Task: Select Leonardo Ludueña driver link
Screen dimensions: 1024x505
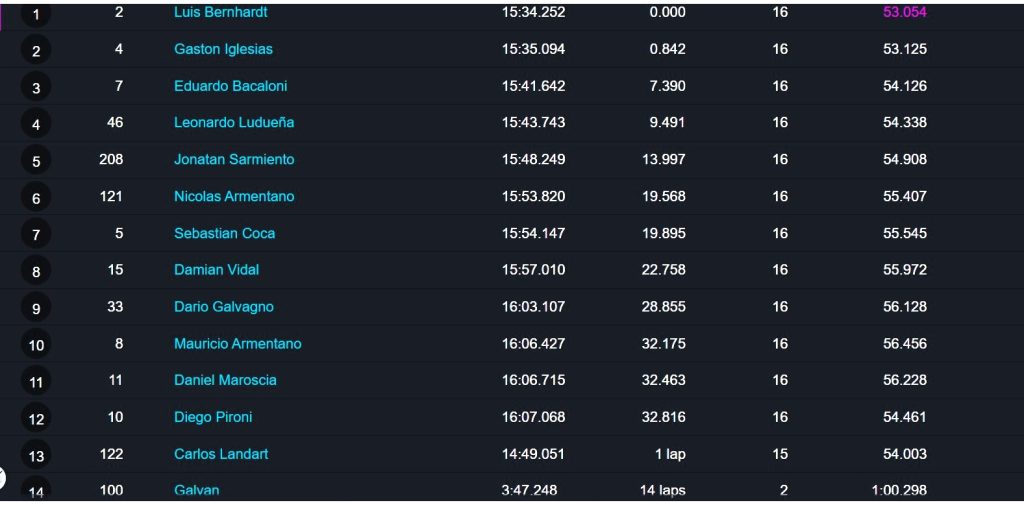Action: point(234,122)
